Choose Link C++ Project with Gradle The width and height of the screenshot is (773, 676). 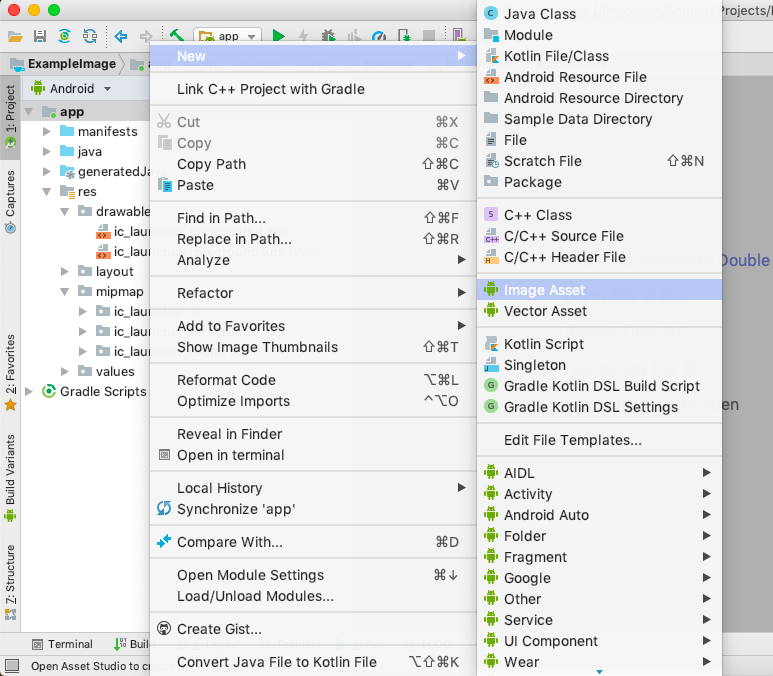[x=313, y=89]
